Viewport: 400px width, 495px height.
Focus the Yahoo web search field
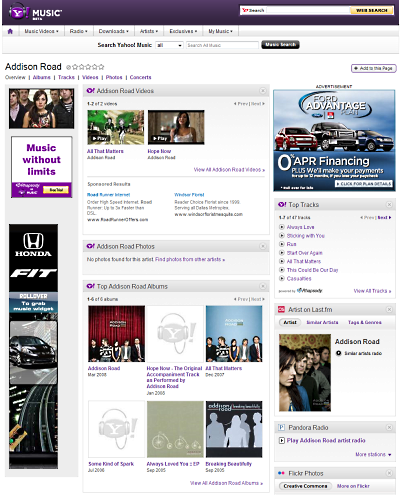tap(308, 10)
